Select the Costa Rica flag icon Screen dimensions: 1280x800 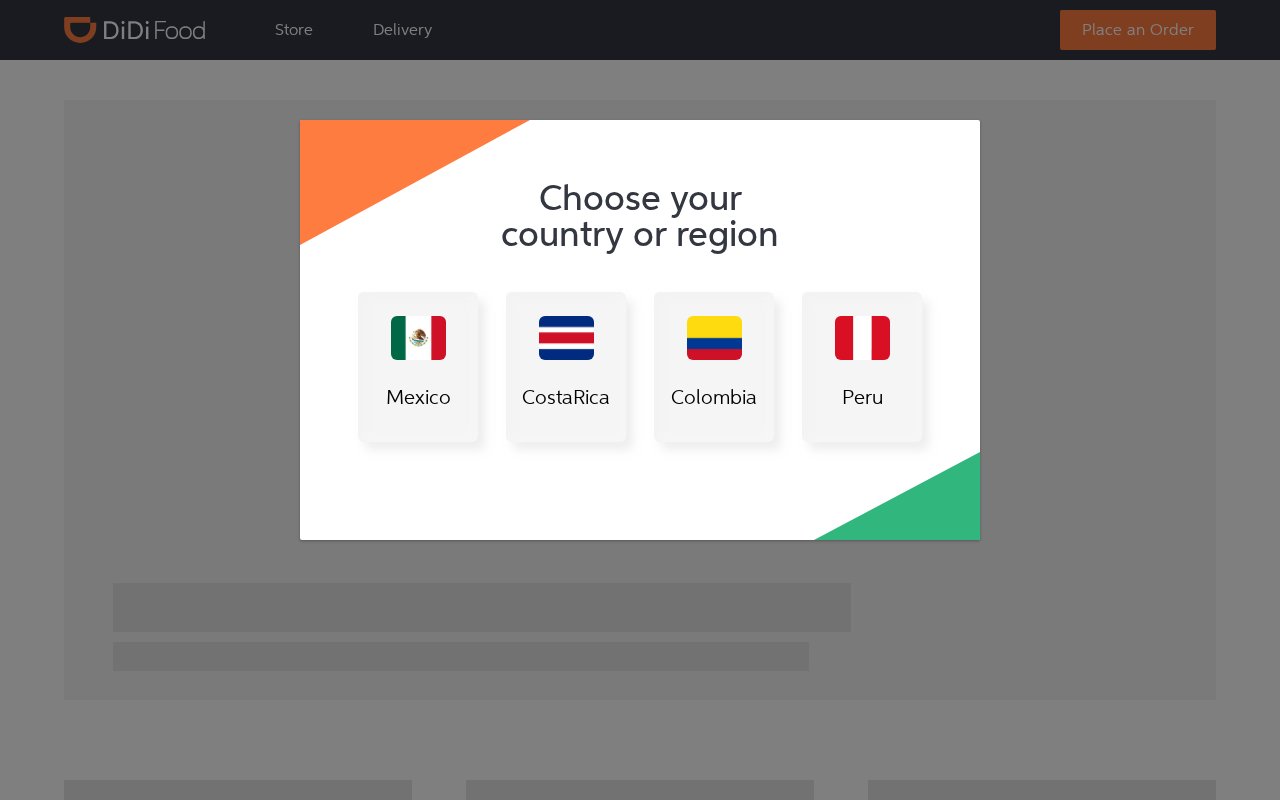[566, 338]
